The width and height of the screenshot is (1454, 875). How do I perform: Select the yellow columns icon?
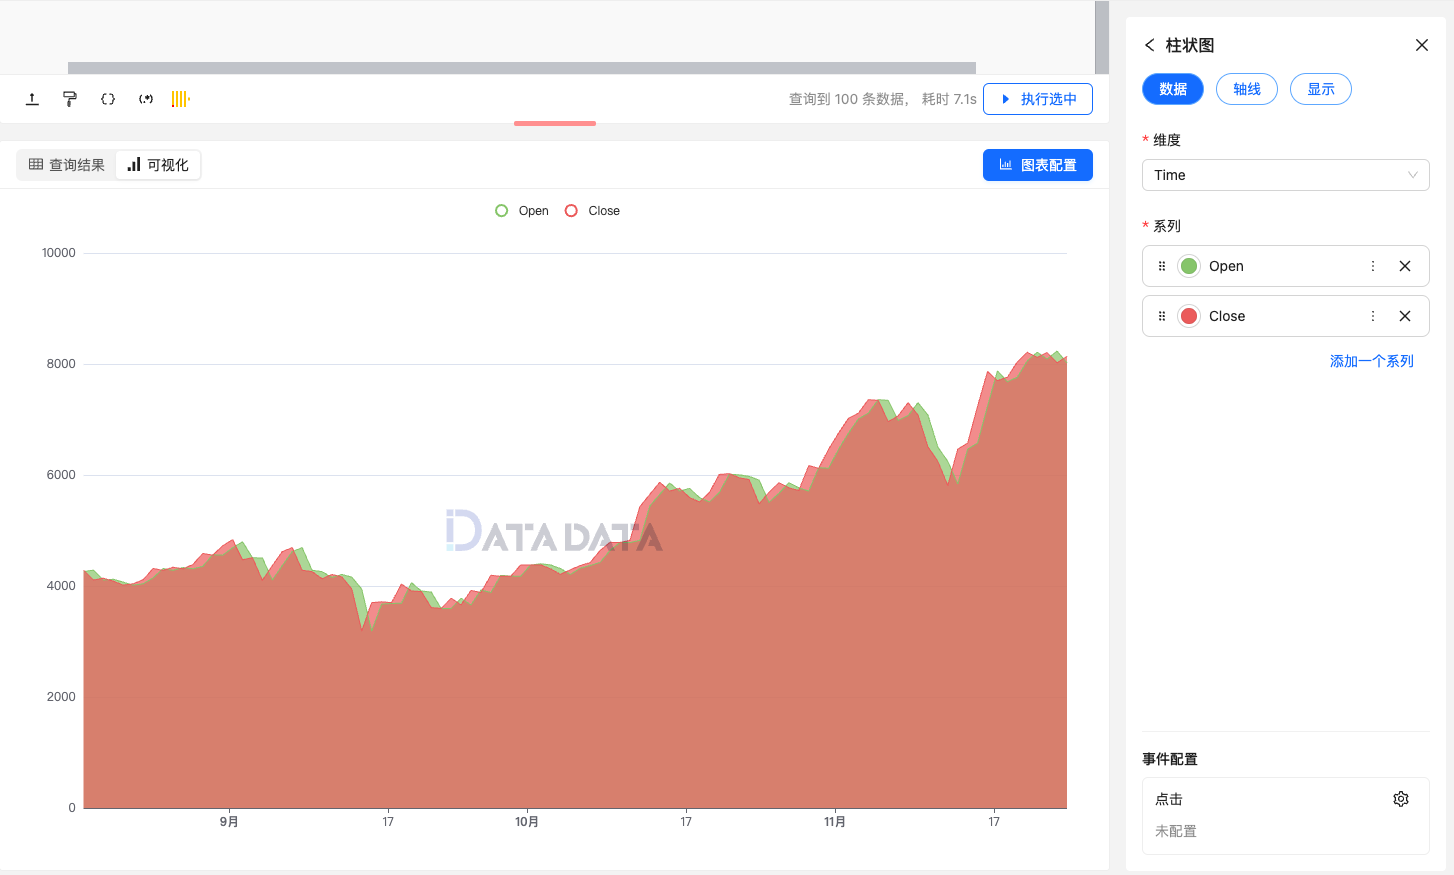(181, 98)
